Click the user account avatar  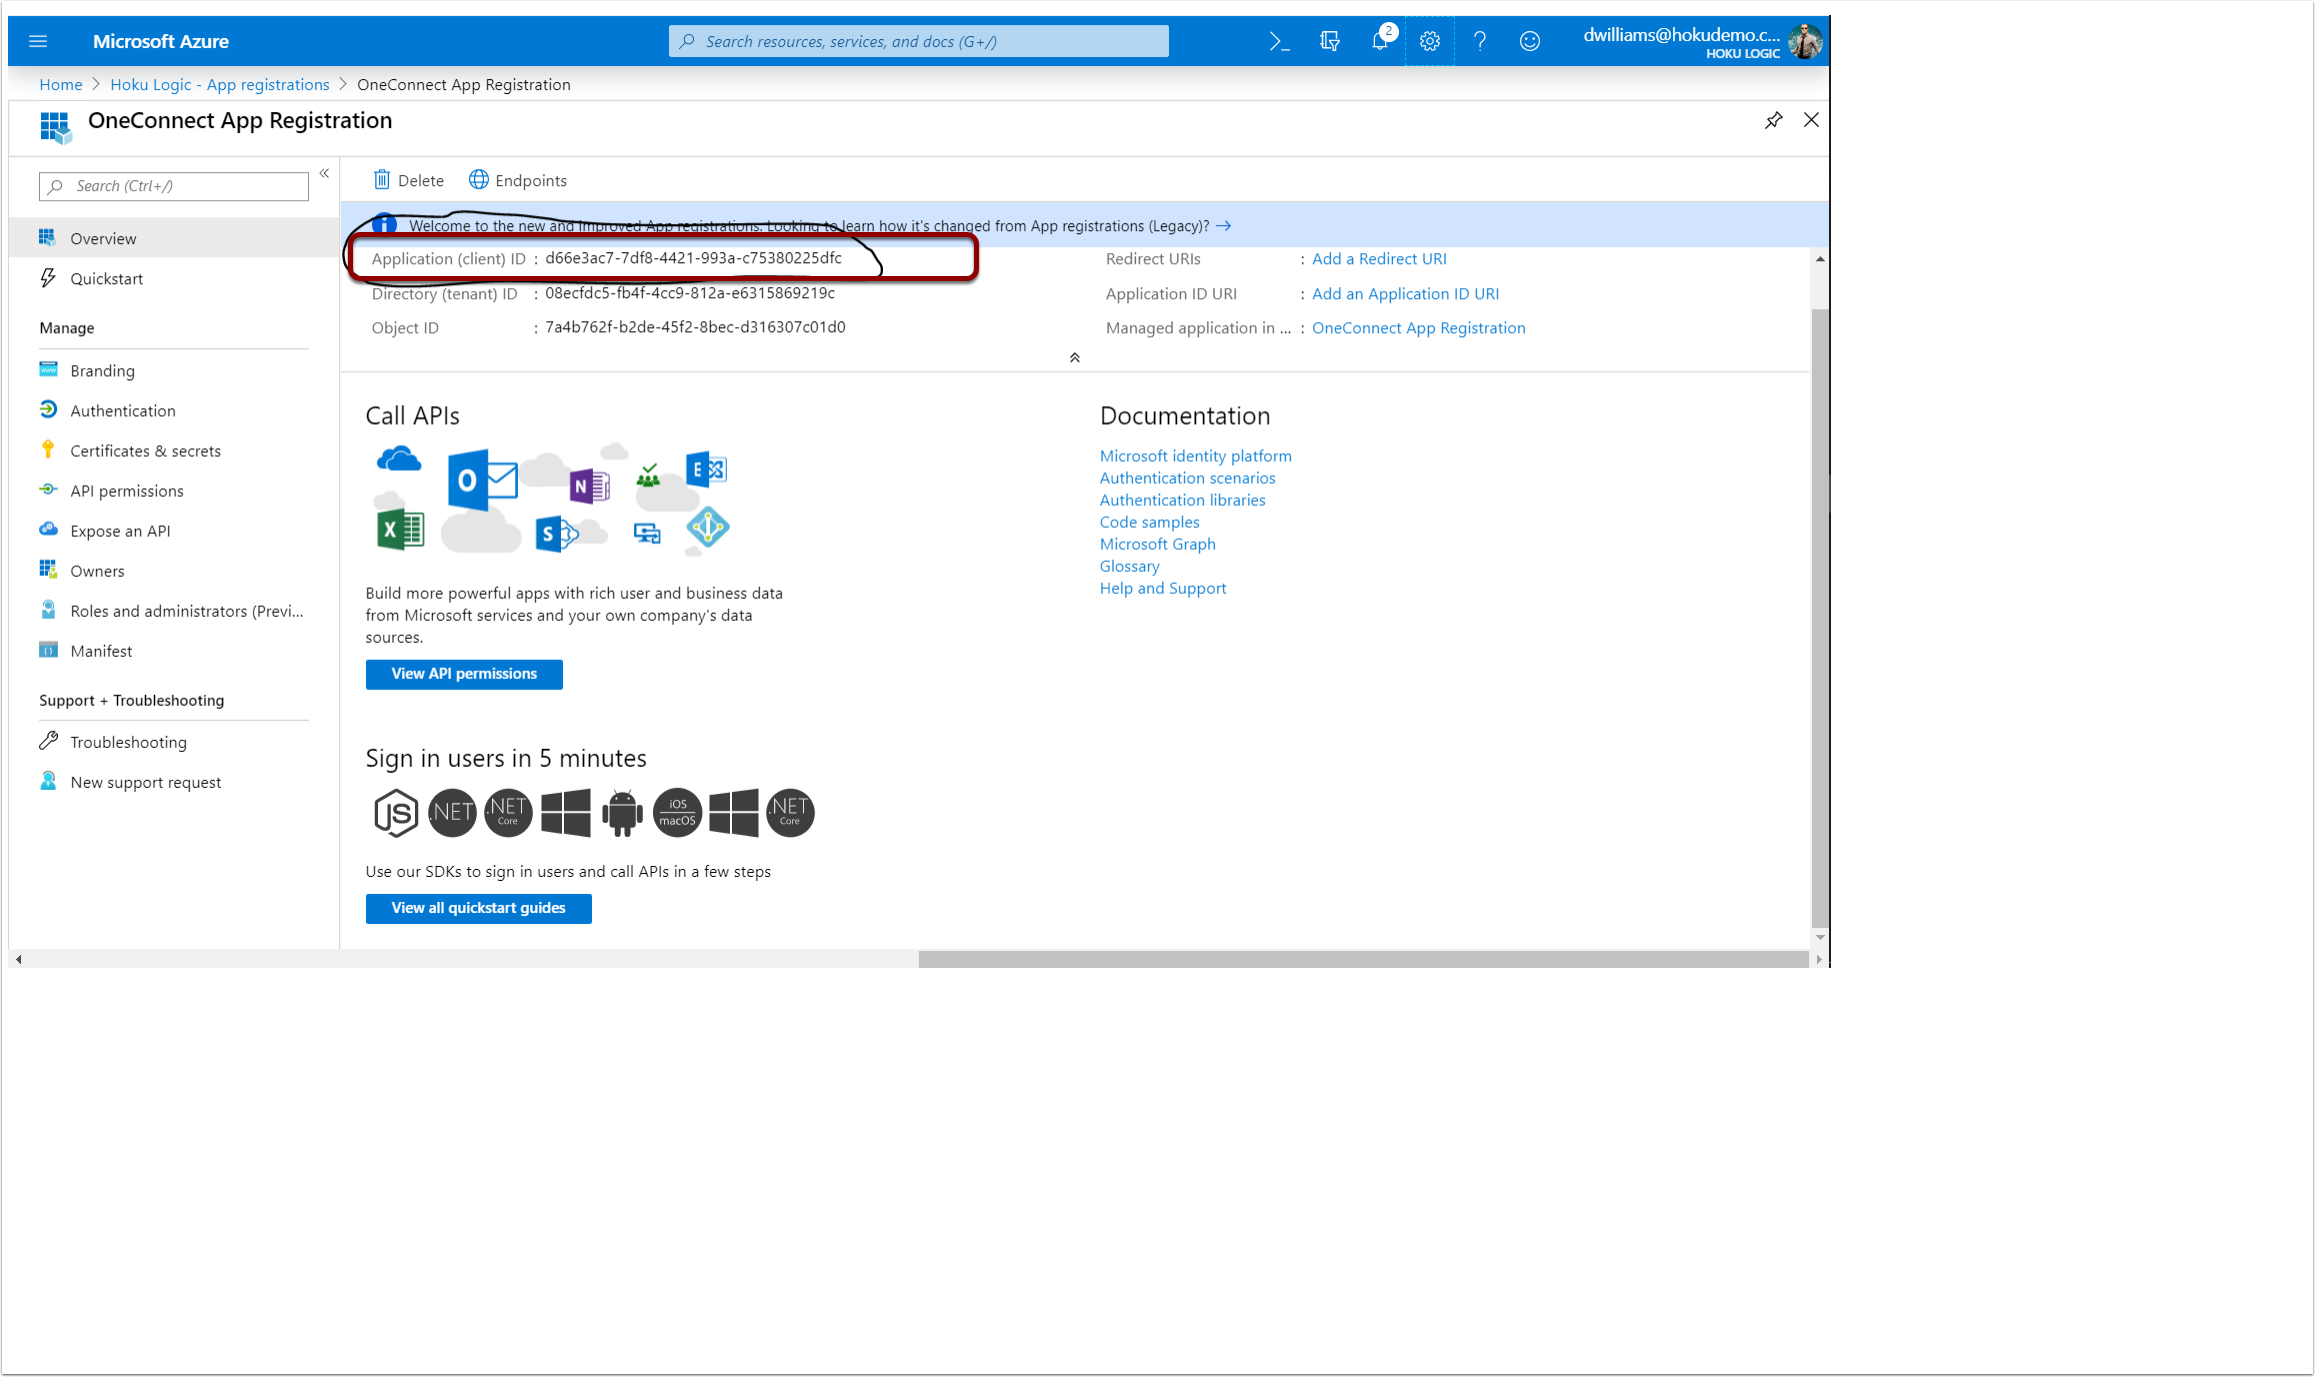point(1806,41)
